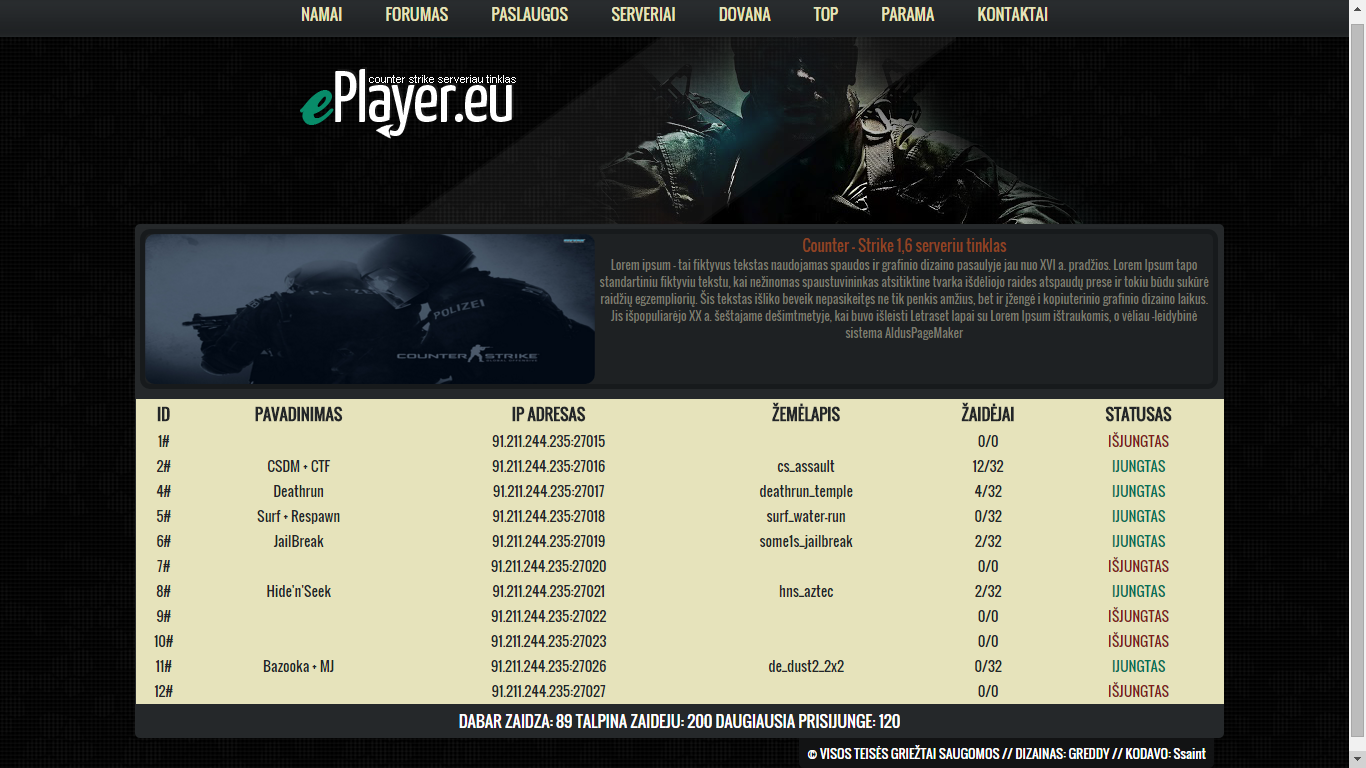Screen dimensions: 1366x768
Task: Click the Counter-Strike 1,6 serveriu tinklas heading
Action: coord(904,245)
